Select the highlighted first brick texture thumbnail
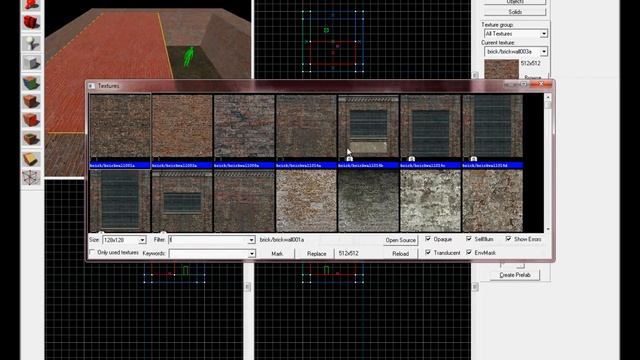This screenshot has width=640, height=360. 120,126
